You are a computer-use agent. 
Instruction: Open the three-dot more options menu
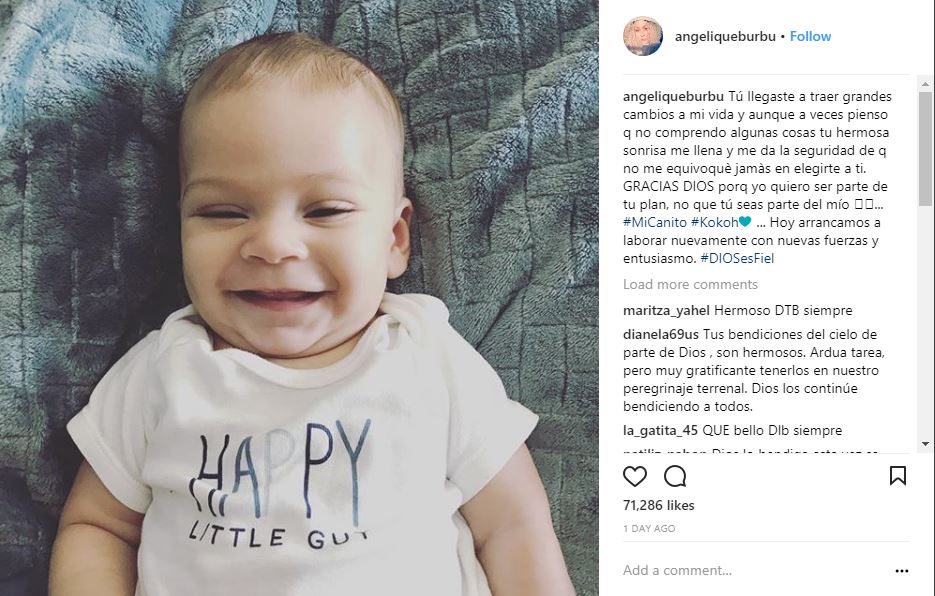[x=902, y=571]
